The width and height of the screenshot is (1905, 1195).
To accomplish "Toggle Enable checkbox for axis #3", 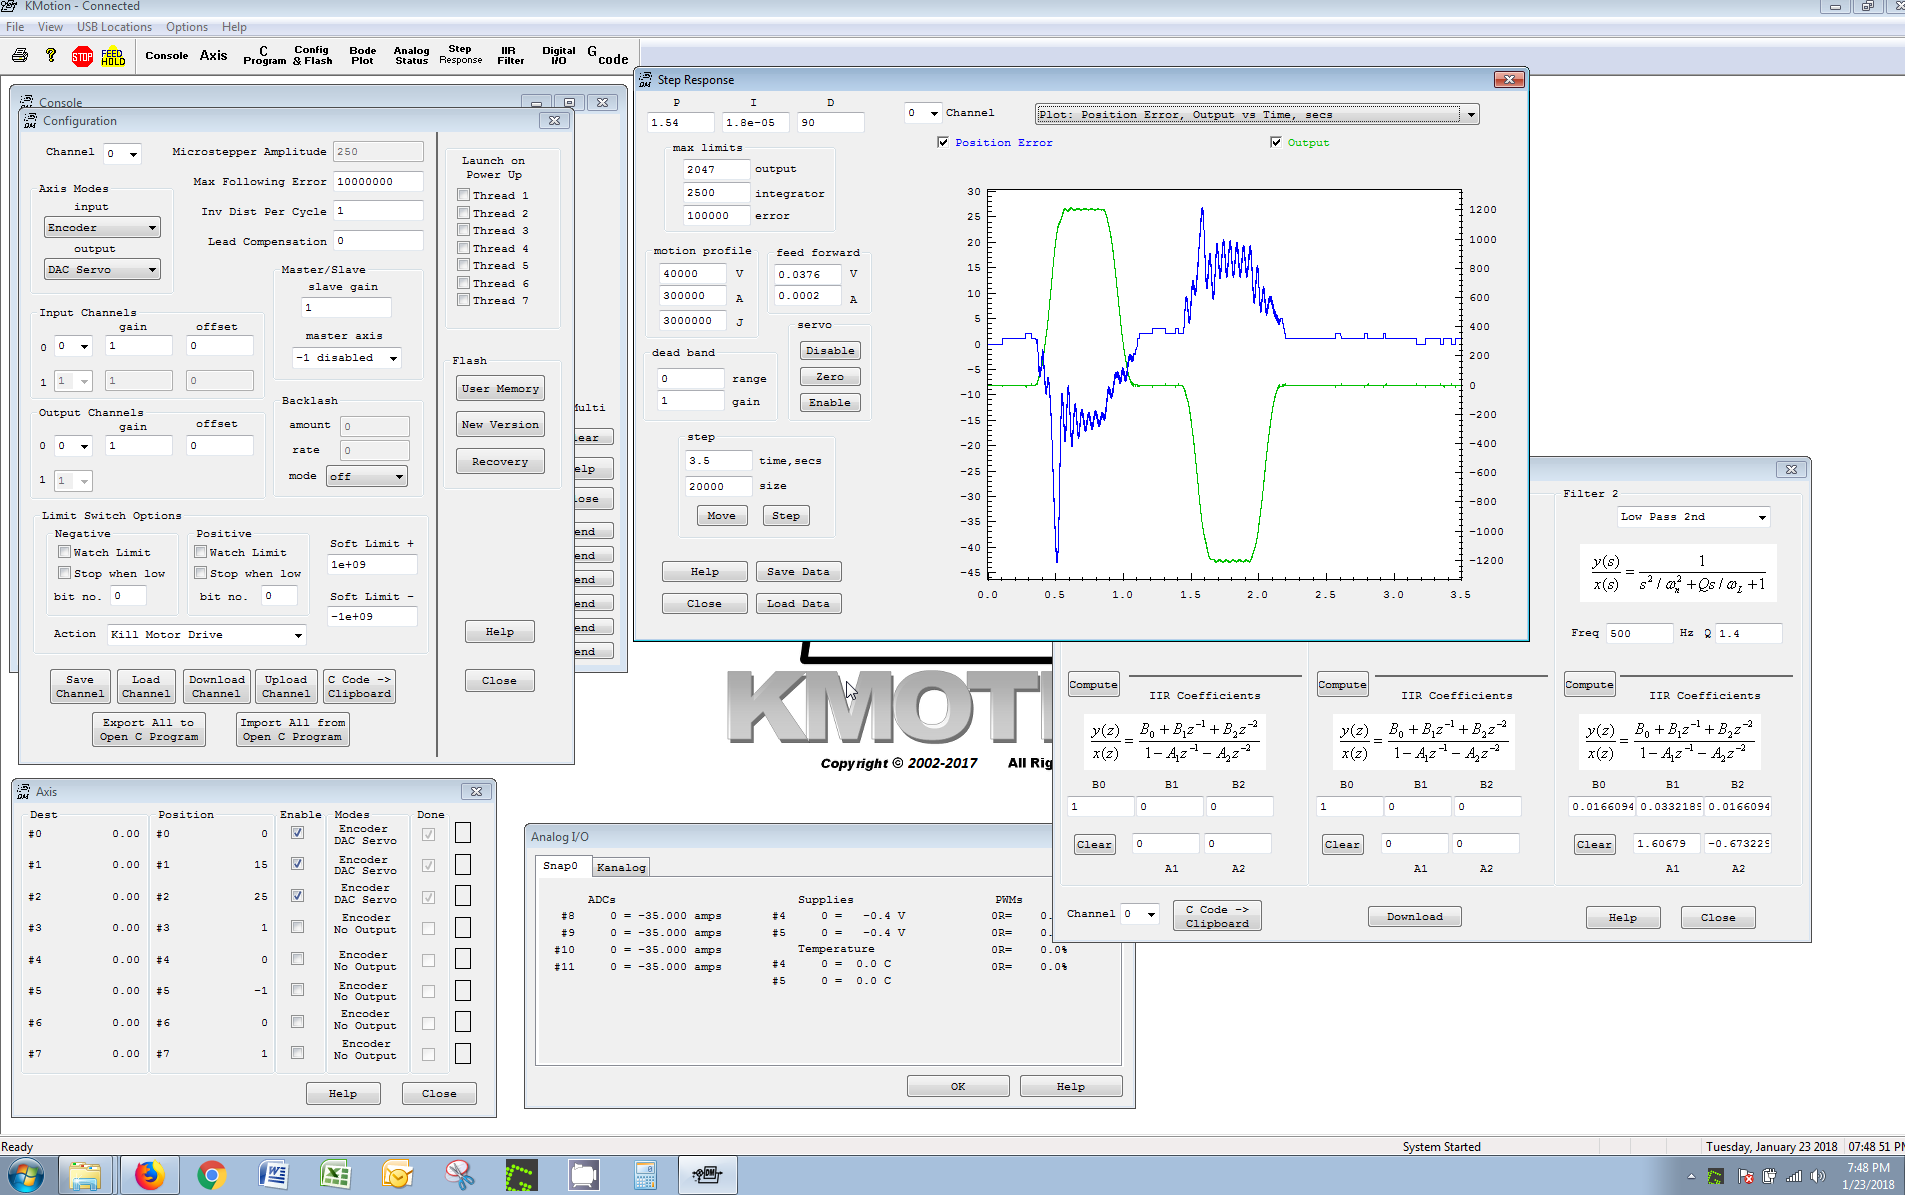I will [297, 927].
